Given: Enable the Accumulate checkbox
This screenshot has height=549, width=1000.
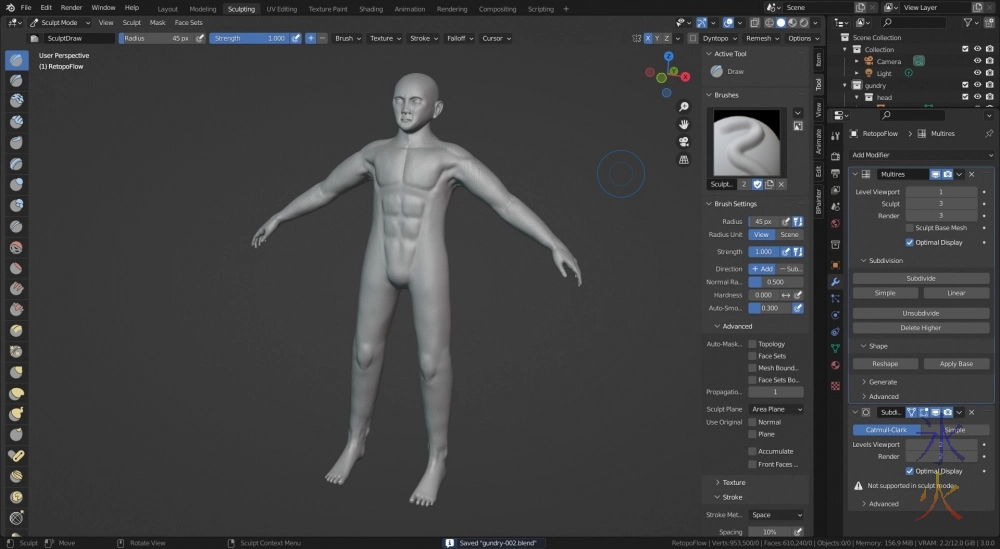Looking at the screenshot, I should pos(753,451).
